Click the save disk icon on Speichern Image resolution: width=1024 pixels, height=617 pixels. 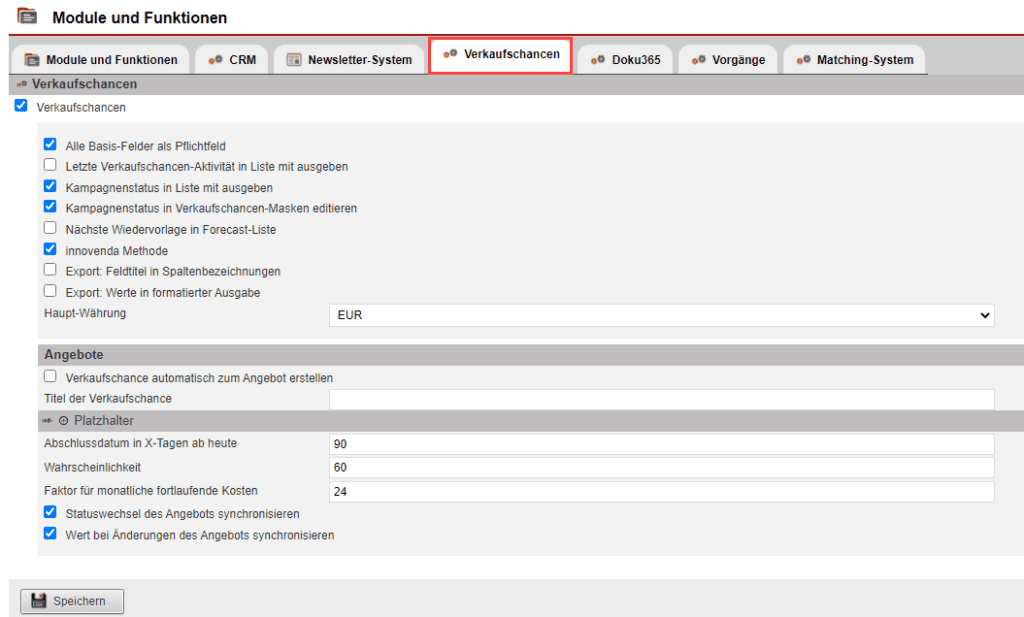pos(40,601)
